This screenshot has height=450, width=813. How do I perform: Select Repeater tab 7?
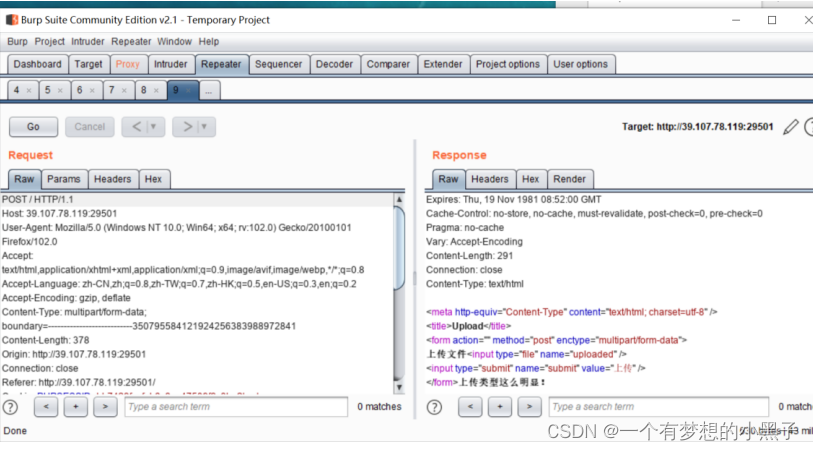tap(111, 91)
